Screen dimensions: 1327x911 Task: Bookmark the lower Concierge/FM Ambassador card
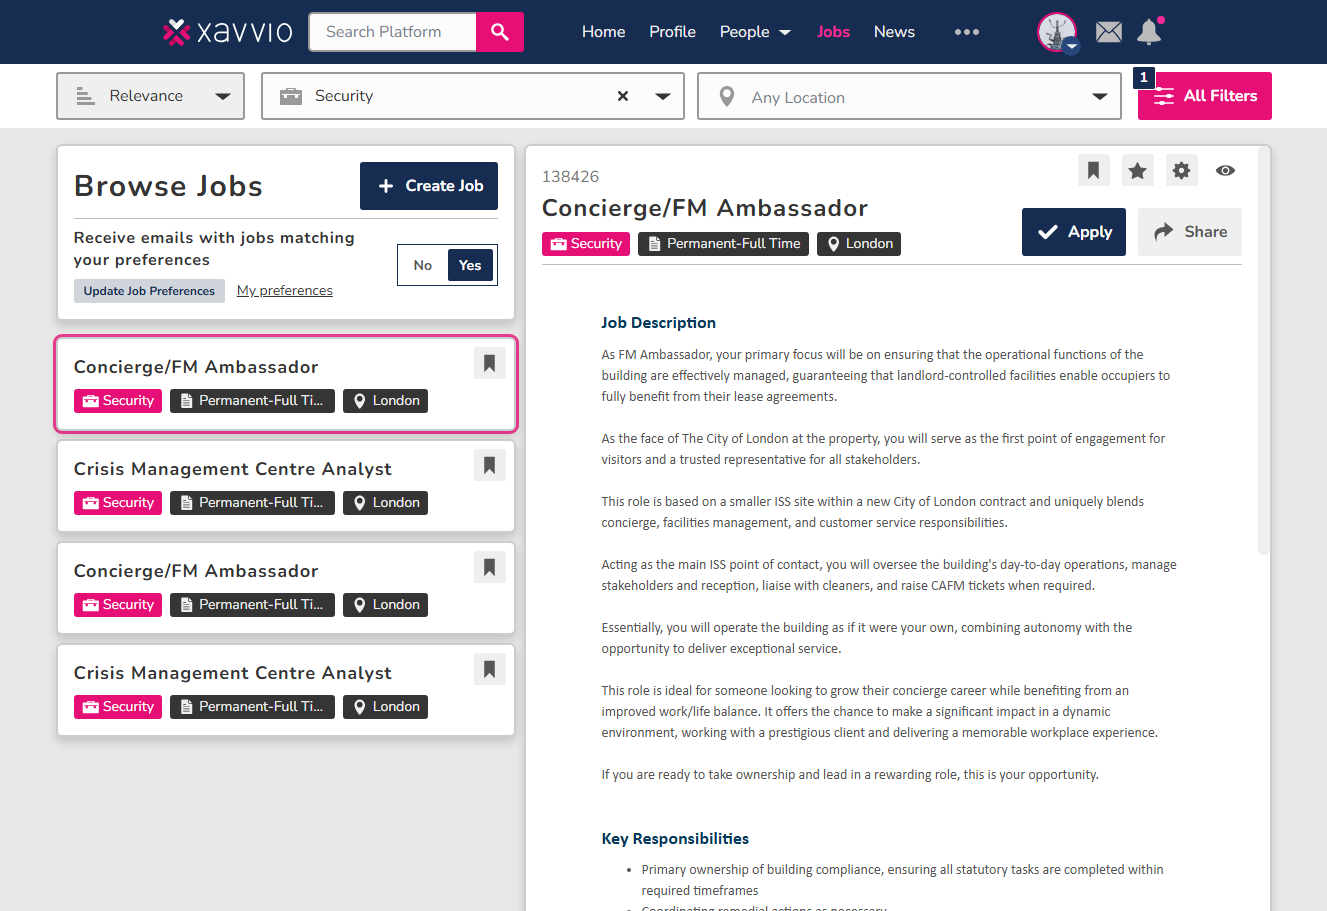pos(490,567)
